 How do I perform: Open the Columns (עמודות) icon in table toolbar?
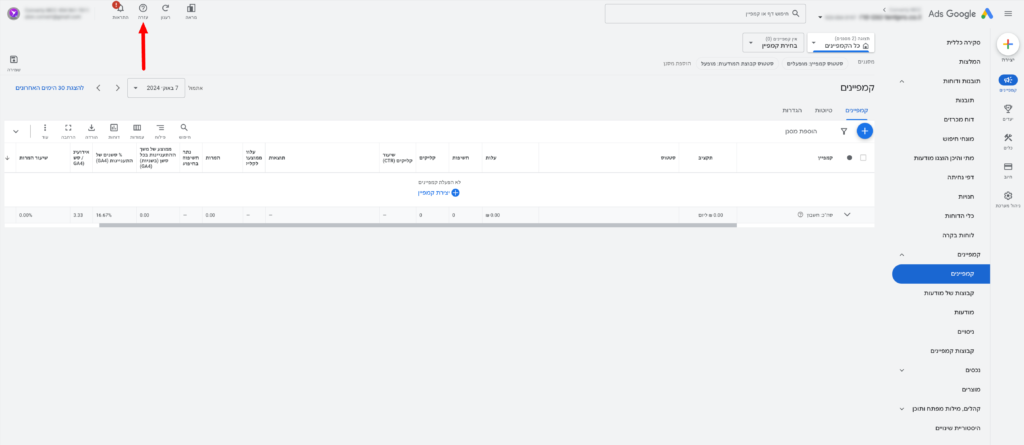tap(137, 129)
